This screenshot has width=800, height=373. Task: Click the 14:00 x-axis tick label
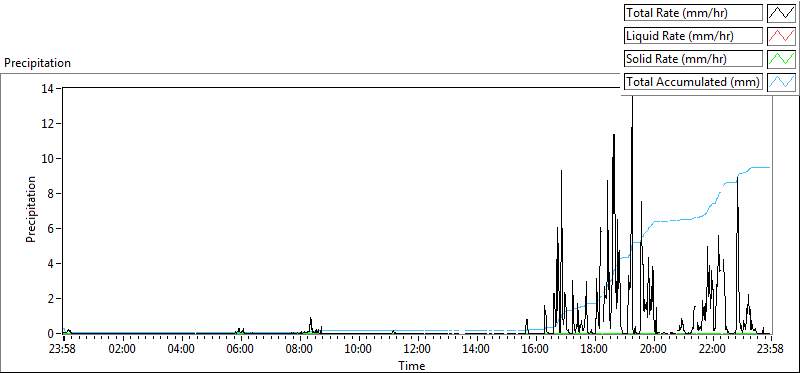click(x=476, y=350)
